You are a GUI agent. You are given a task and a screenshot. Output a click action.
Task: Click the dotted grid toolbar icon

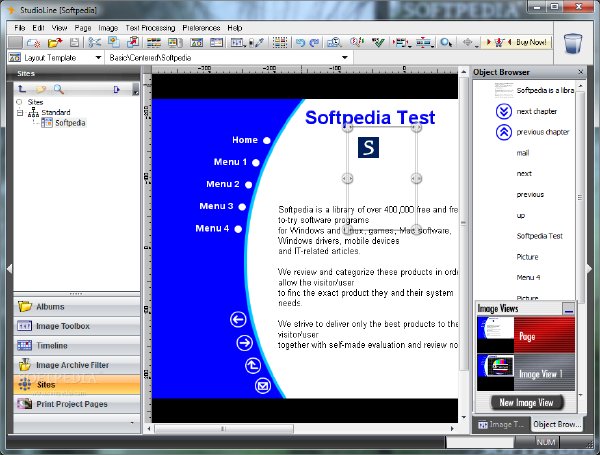click(x=280, y=42)
